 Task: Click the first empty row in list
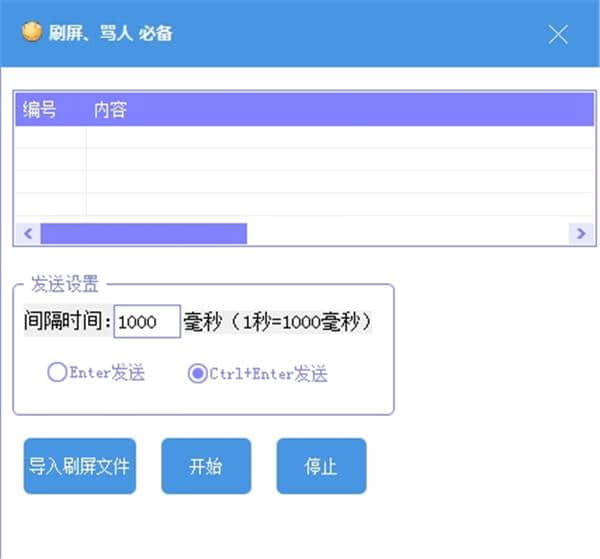(300, 137)
